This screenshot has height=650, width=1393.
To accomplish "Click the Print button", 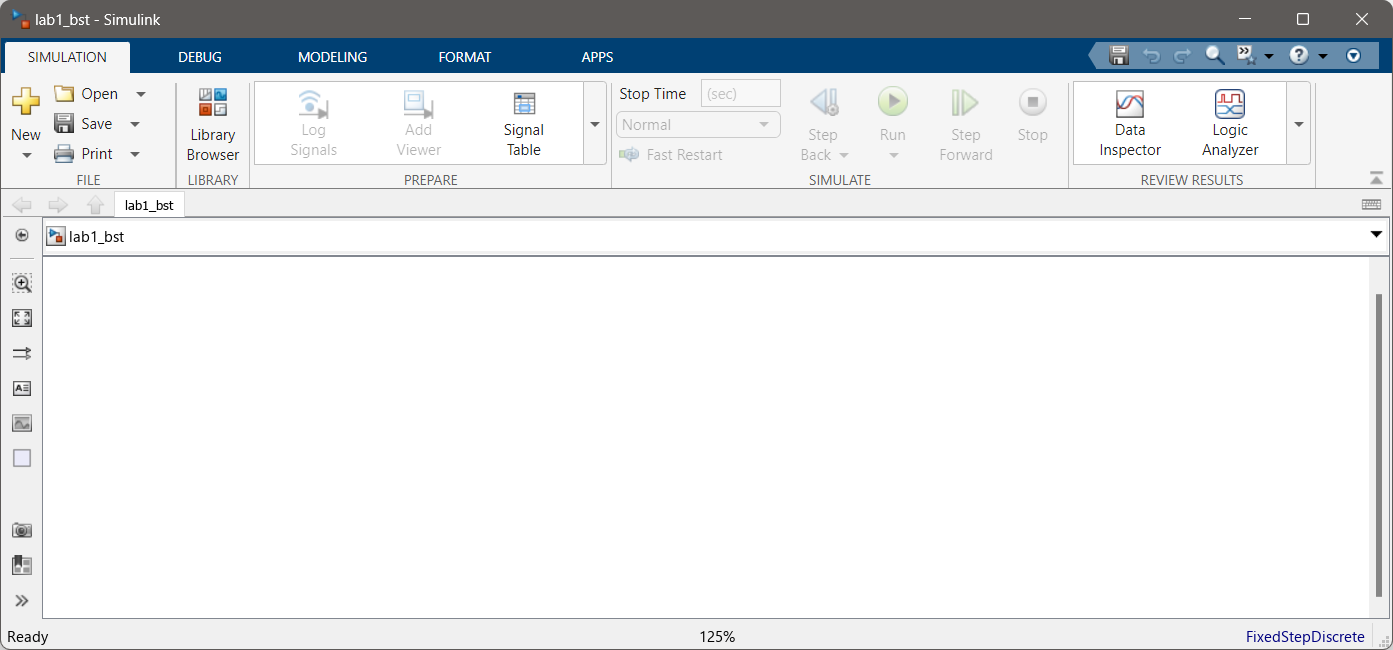I will [83, 154].
